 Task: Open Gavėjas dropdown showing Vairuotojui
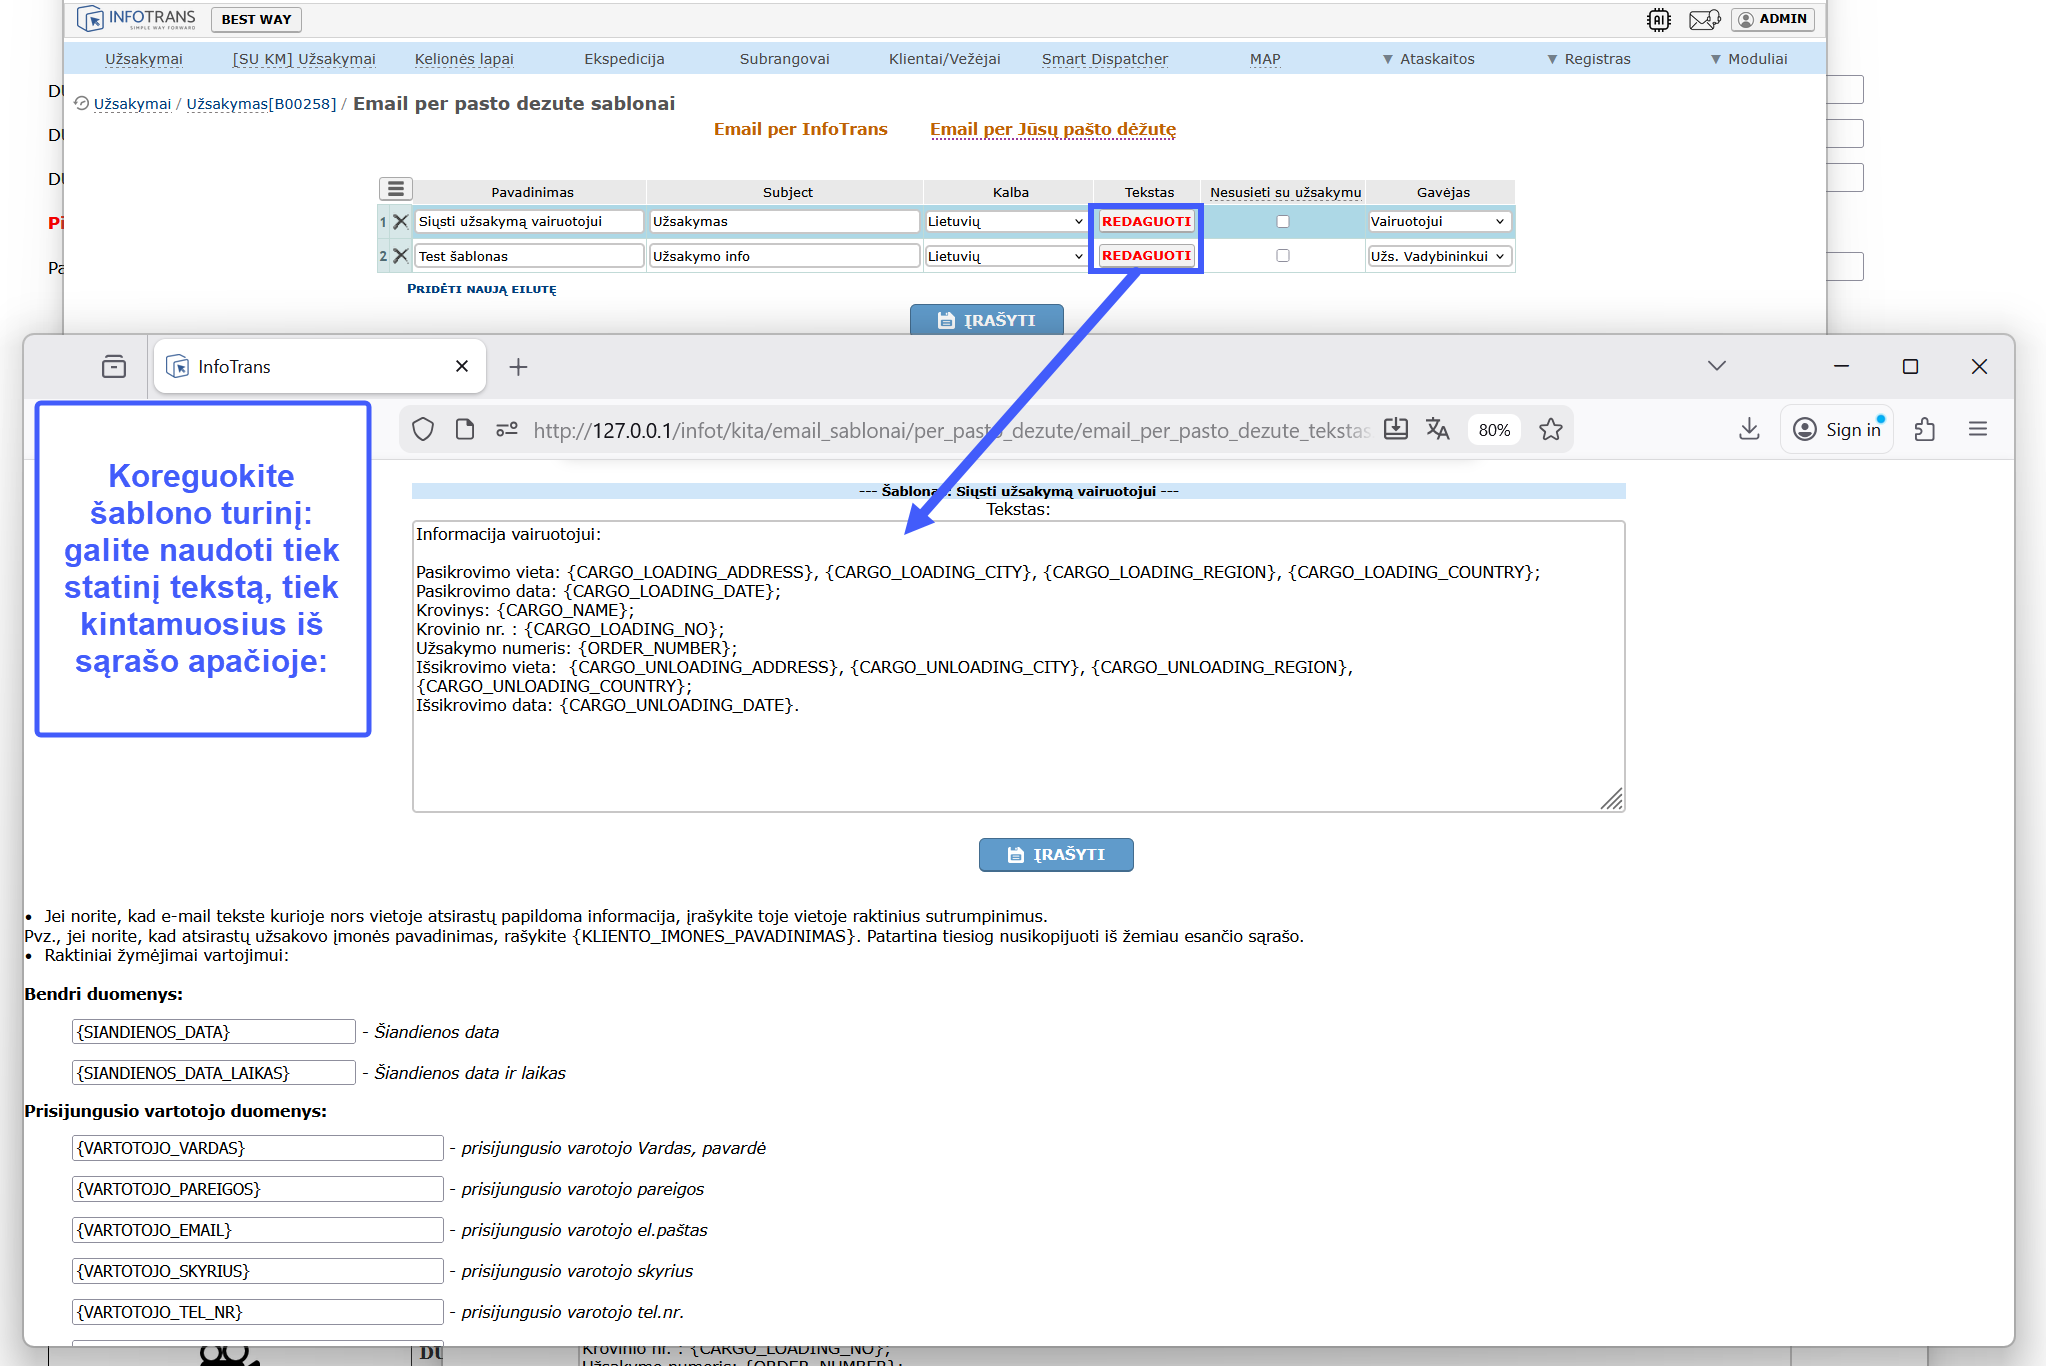pyautogui.click(x=1438, y=222)
